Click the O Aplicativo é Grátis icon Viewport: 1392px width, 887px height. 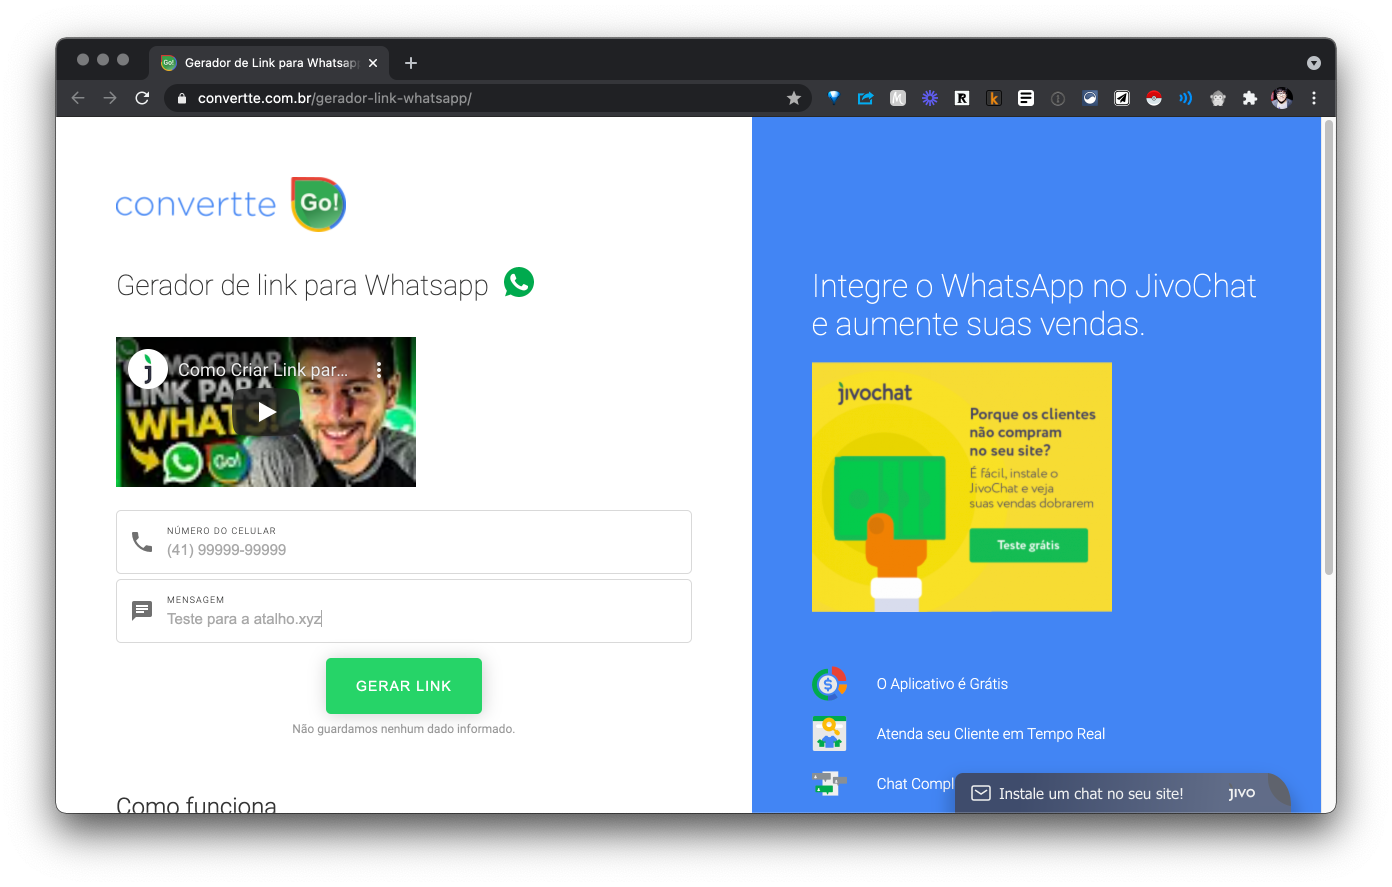[829, 684]
